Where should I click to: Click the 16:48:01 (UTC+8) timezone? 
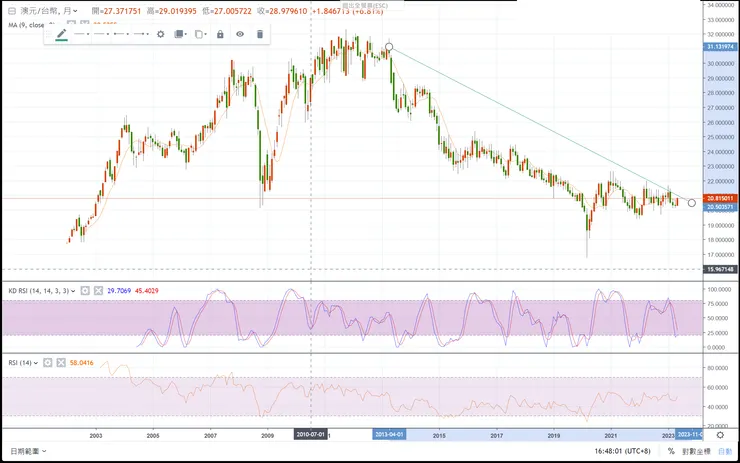(x=622, y=451)
